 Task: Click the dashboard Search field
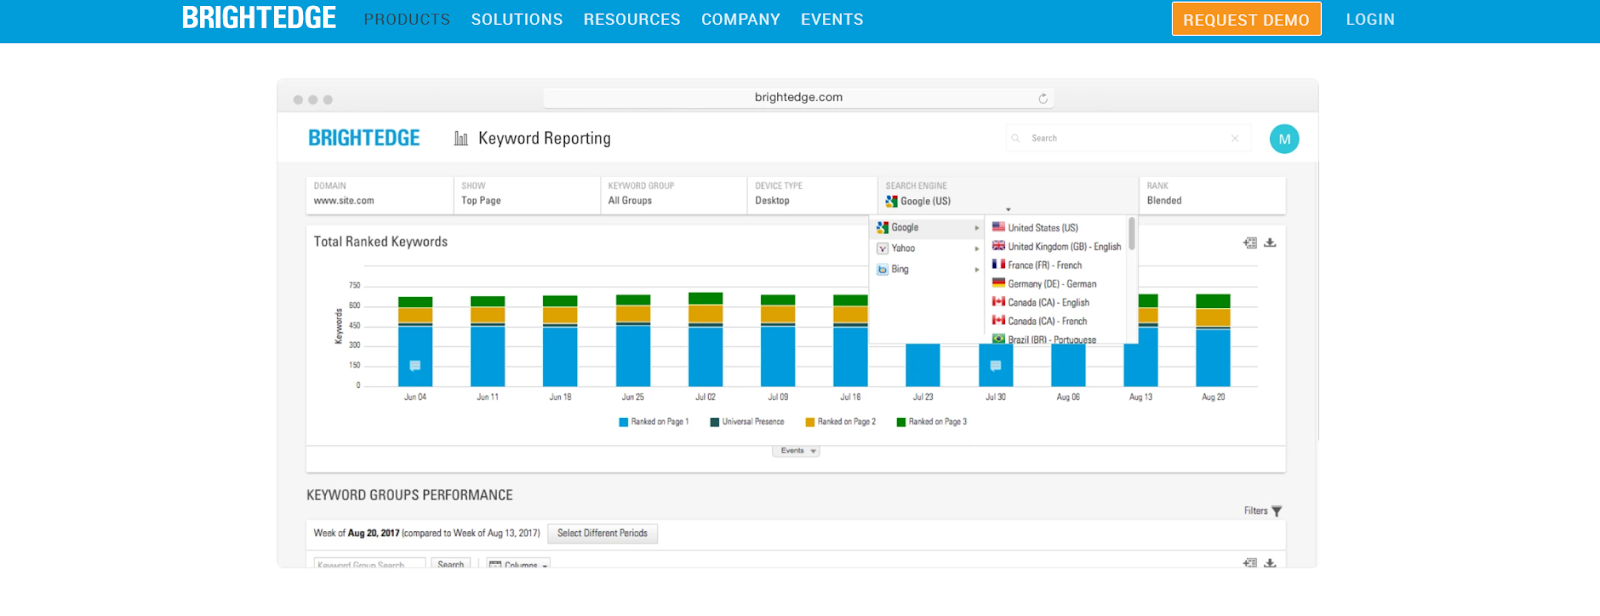(x=1128, y=138)
